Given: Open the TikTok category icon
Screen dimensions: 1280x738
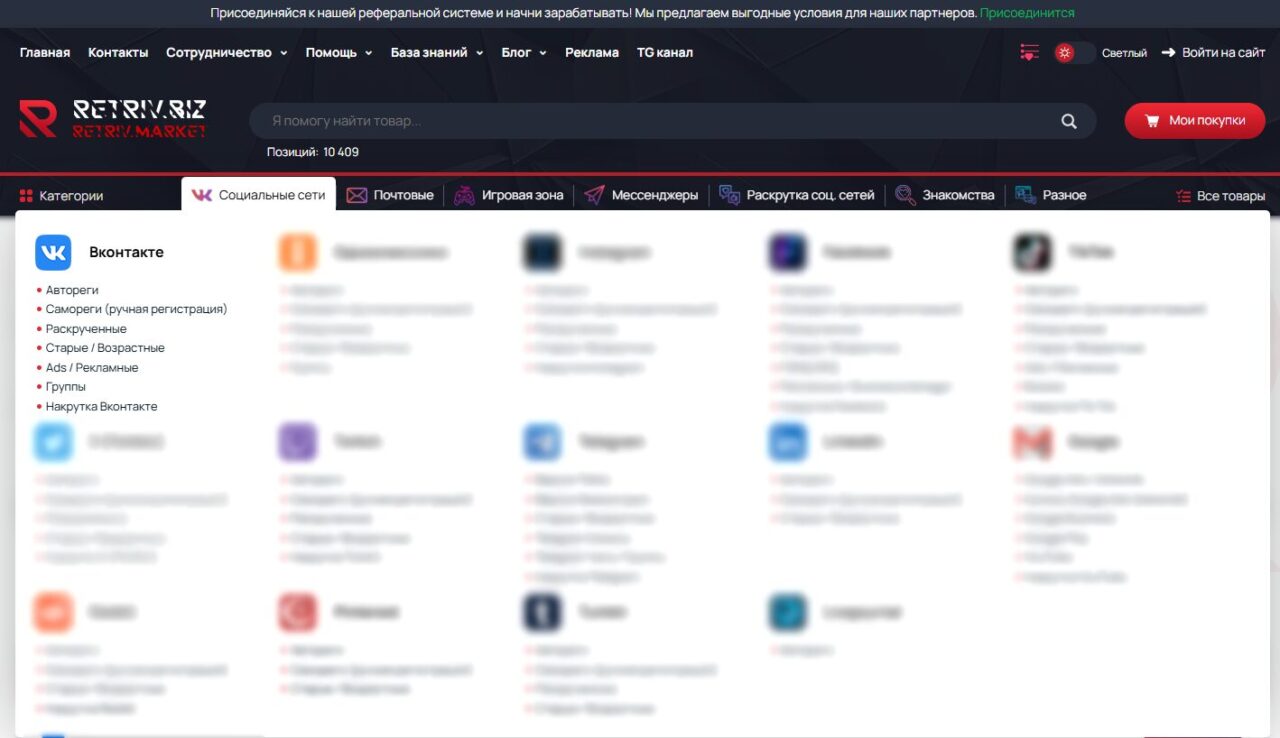Looking at the screenshot, I should [x=1032, y=252].
